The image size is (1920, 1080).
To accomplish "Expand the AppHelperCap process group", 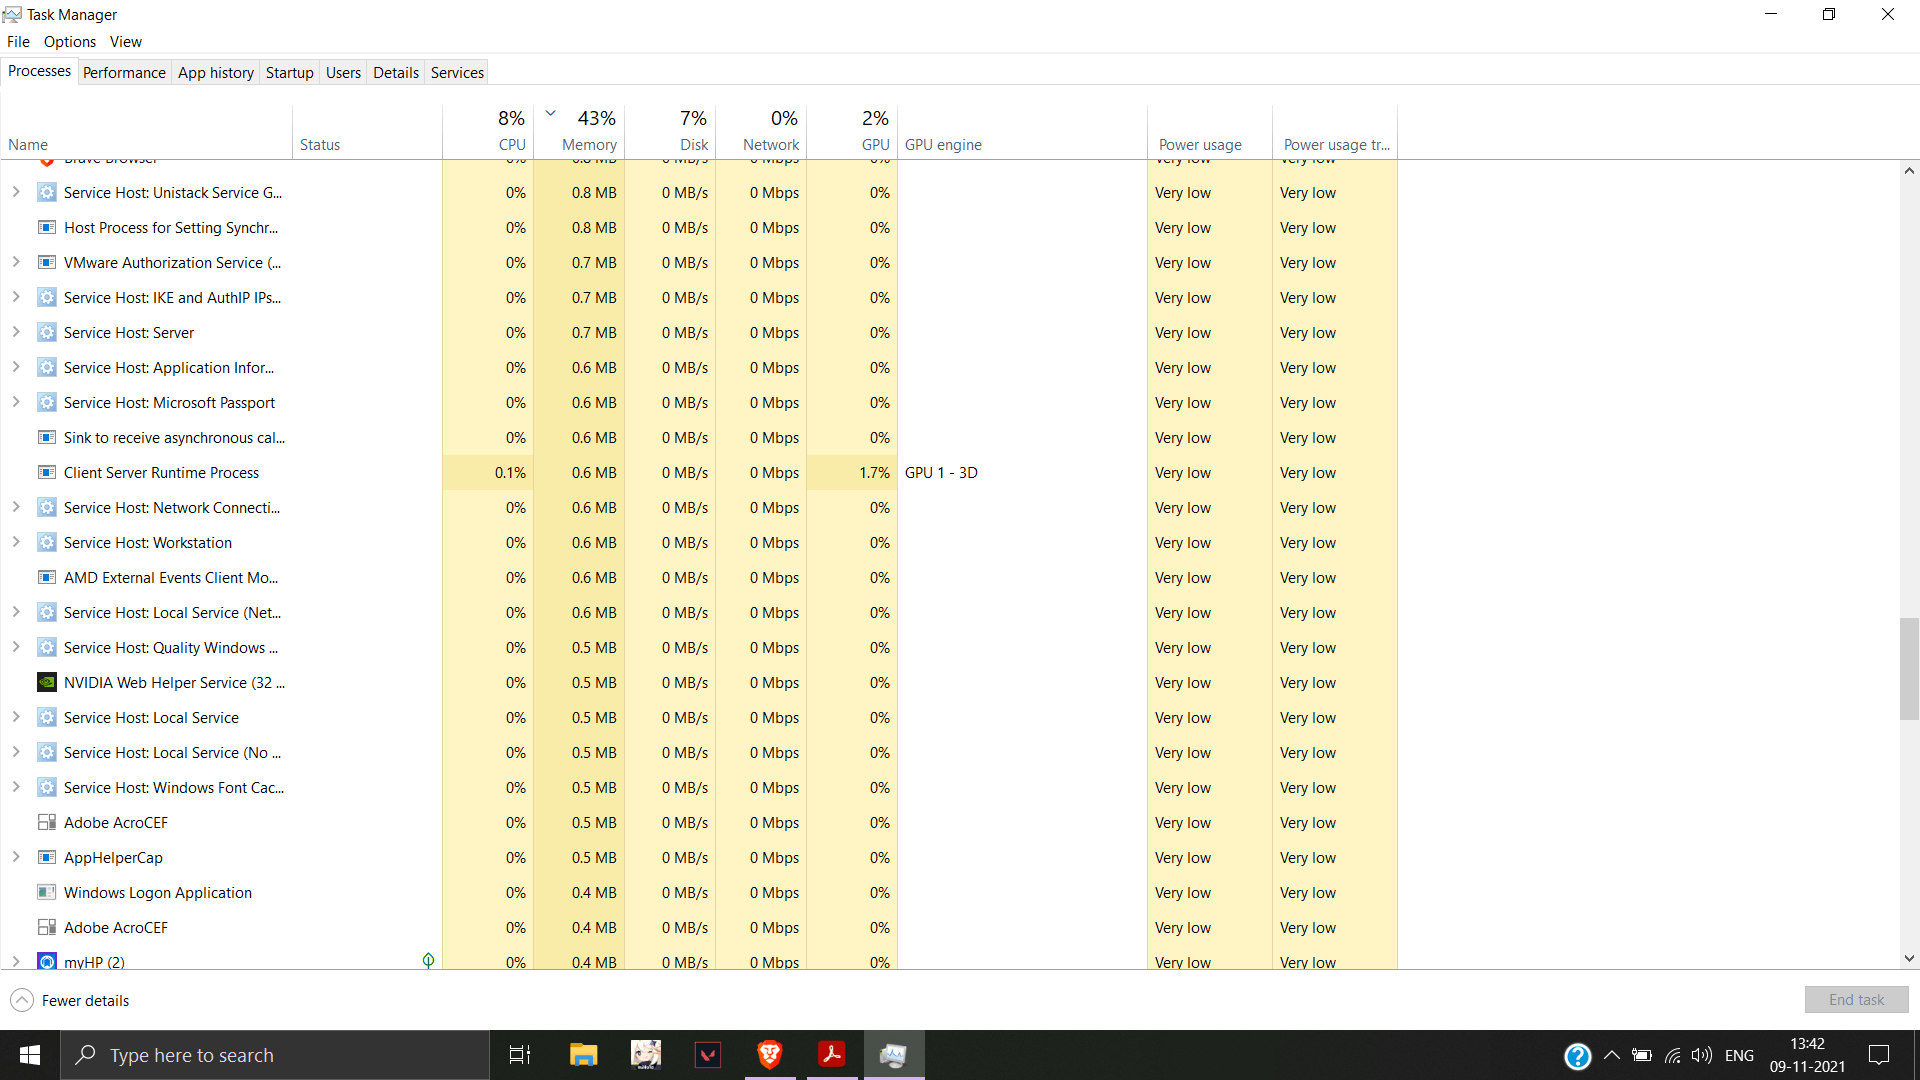I will click(x=16, y=857).
